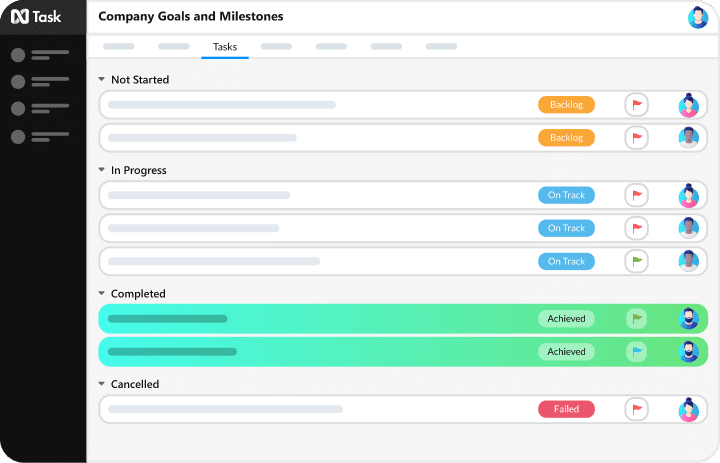Click the Backlog status on first task
Image resolution: width=720 pixels, height=463 pixels.
[566, 105]
